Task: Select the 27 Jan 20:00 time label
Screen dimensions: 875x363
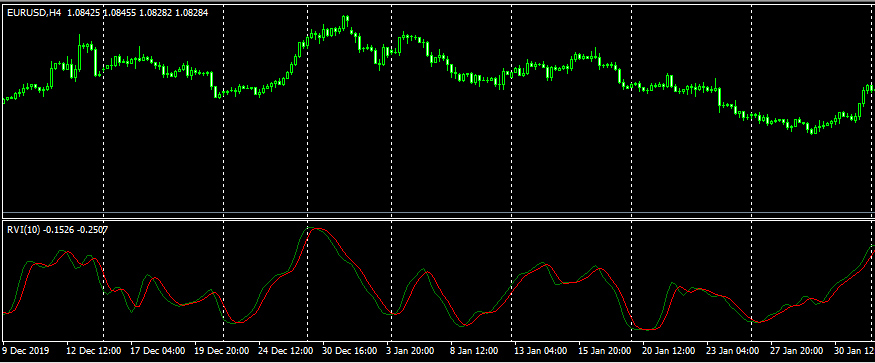Action: pos(796,351)
